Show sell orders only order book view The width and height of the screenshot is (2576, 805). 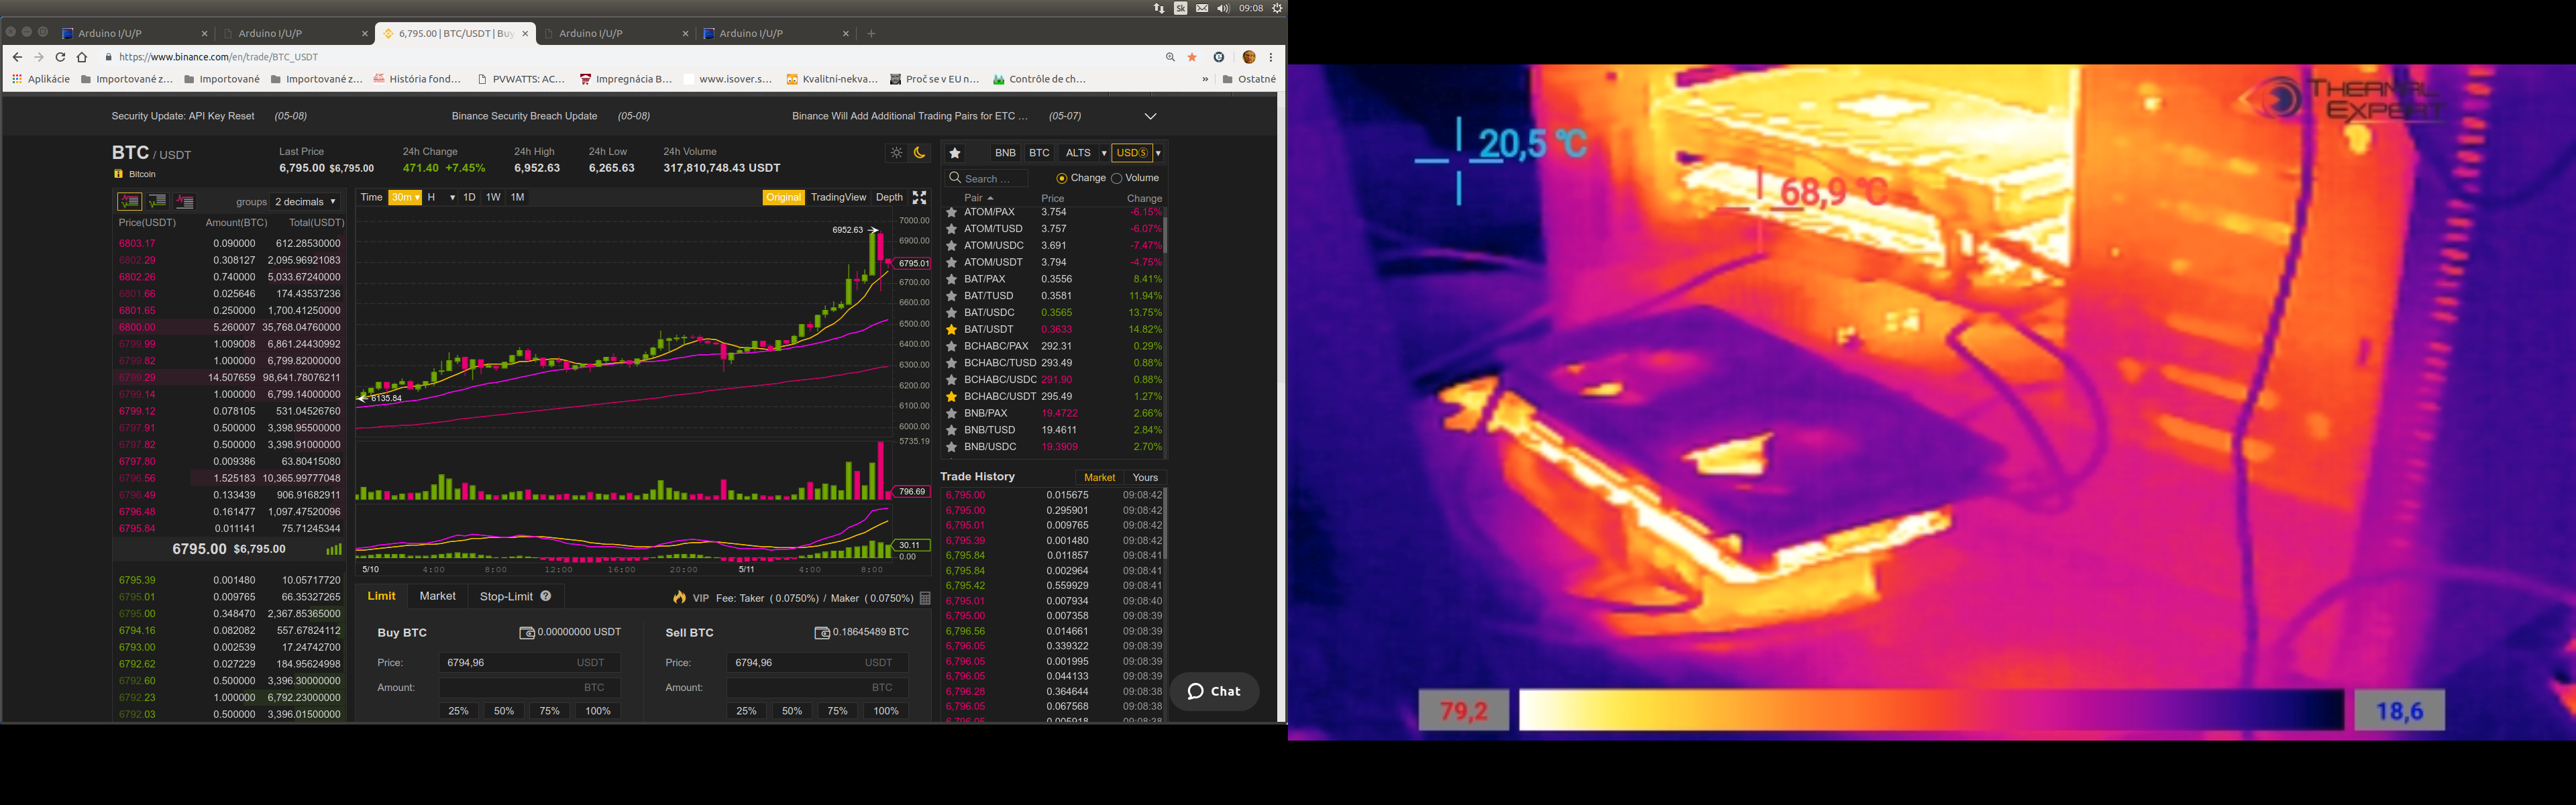point(185,202)
